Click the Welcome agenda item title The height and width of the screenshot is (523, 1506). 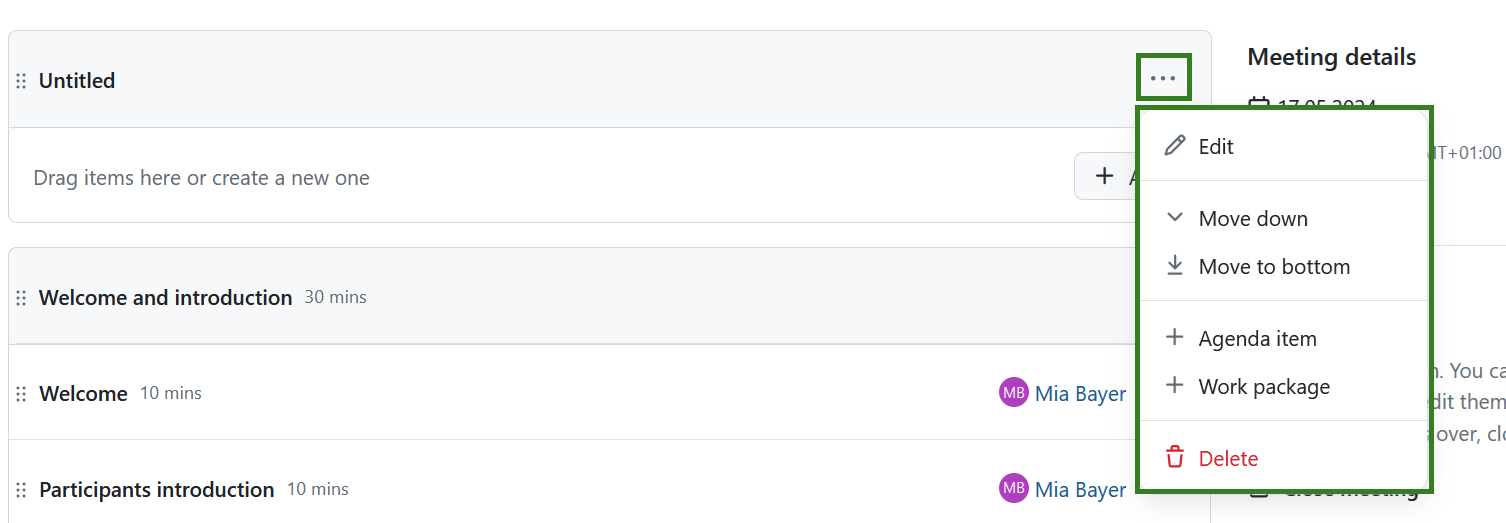point(83,394)
